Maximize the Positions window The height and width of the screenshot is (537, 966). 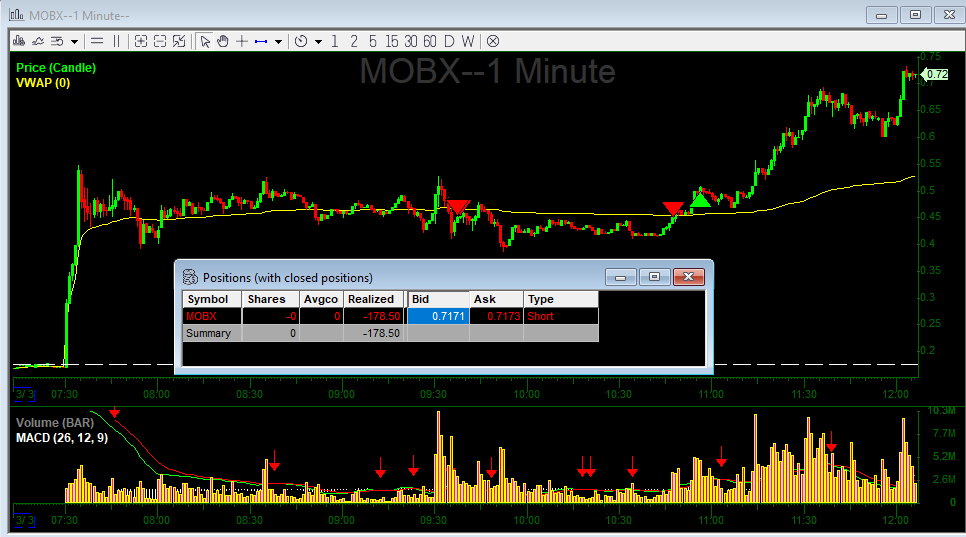[654, 277]
